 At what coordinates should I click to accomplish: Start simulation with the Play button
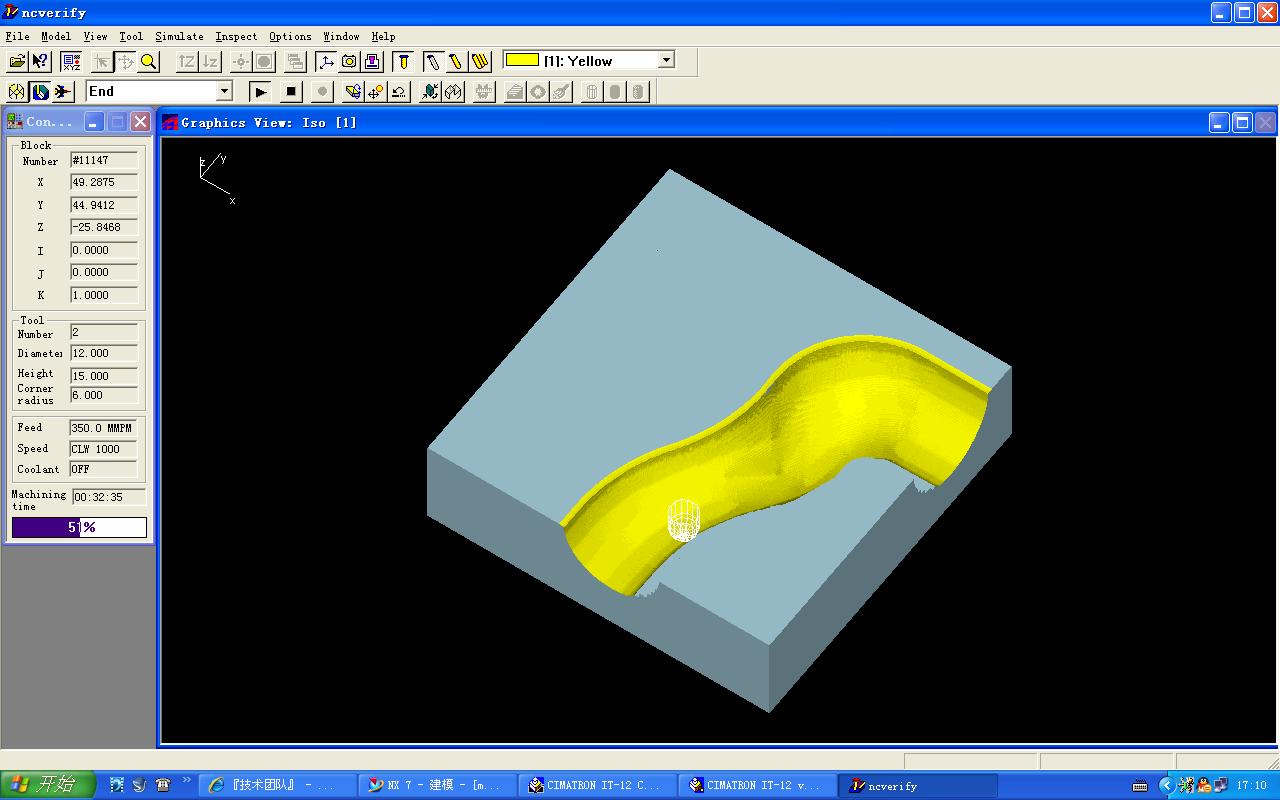tap(260, 91)
